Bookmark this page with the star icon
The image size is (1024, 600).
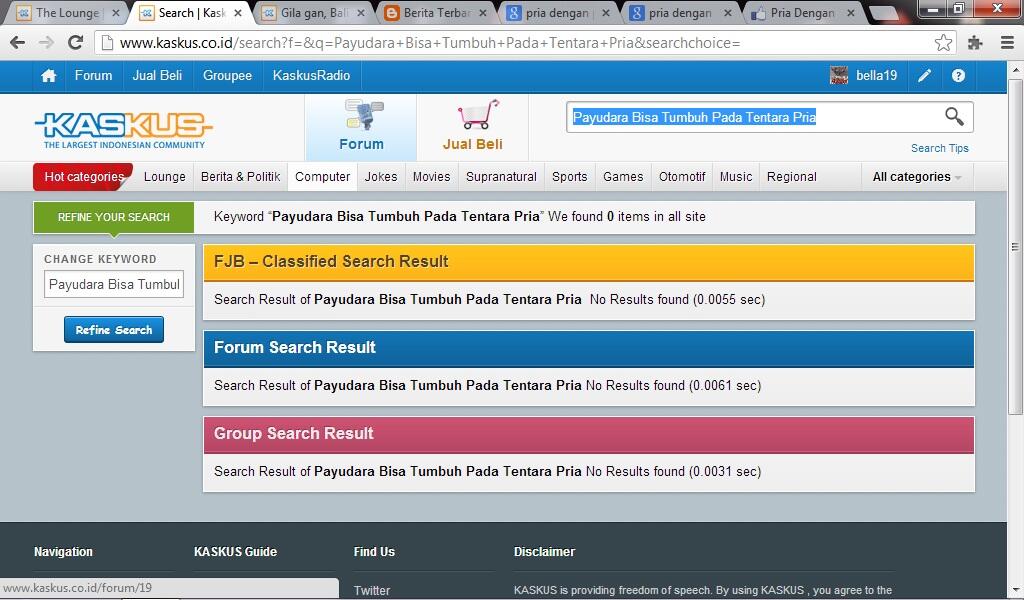[x=943, y=43]
